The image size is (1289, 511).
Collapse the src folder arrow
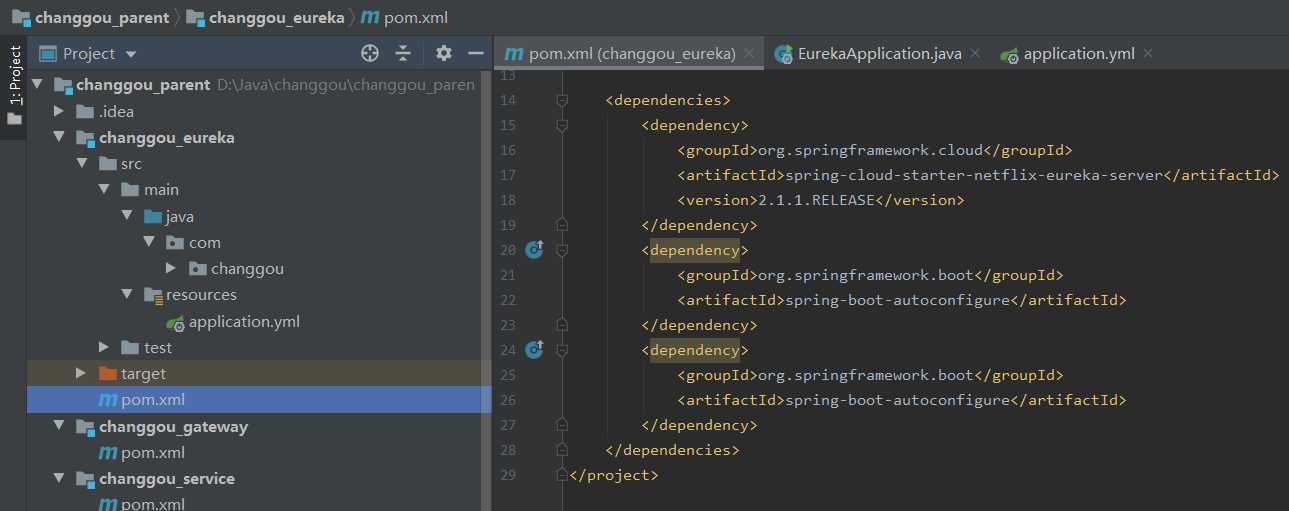82,163
